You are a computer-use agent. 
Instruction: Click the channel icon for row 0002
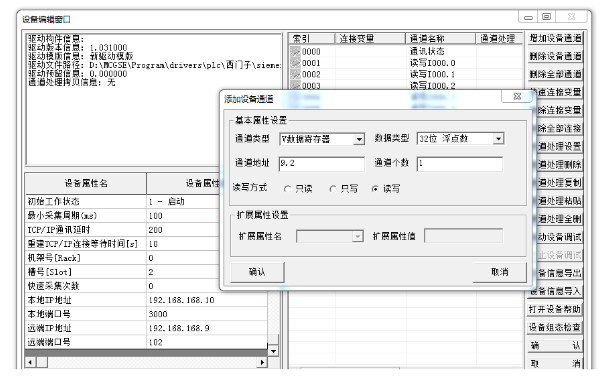pyautogui.click(x=295, y=74)
